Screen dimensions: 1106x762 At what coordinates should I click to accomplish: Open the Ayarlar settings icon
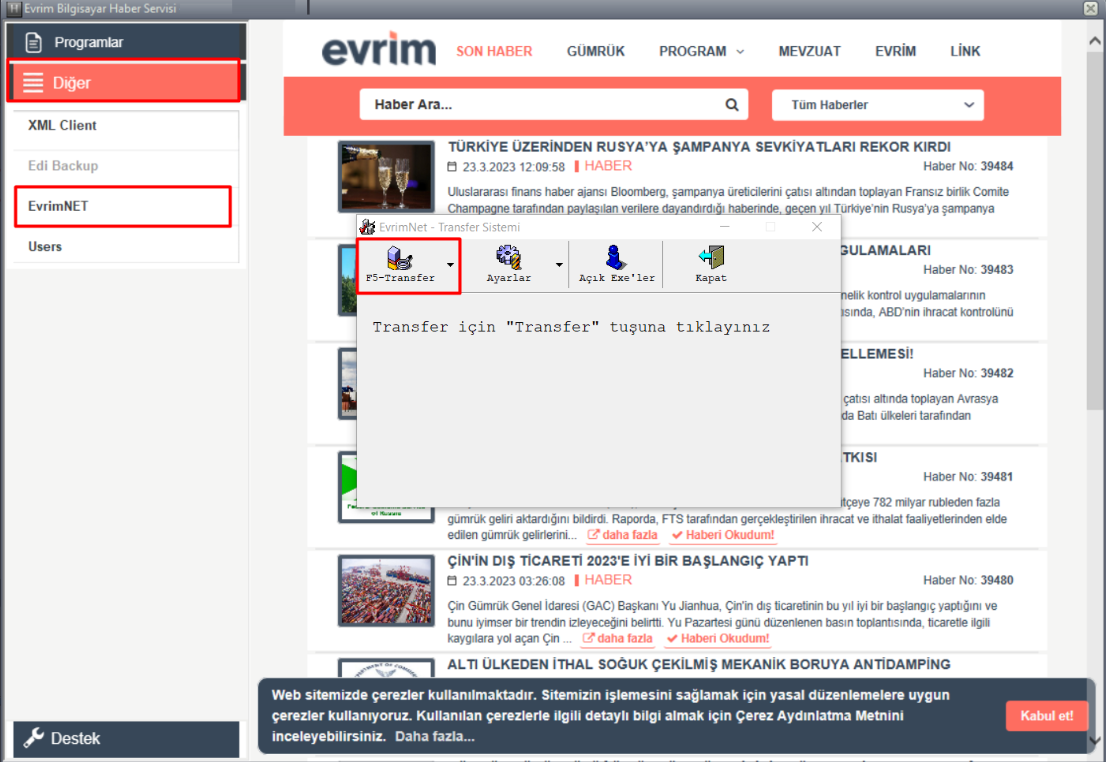(508, 259)
